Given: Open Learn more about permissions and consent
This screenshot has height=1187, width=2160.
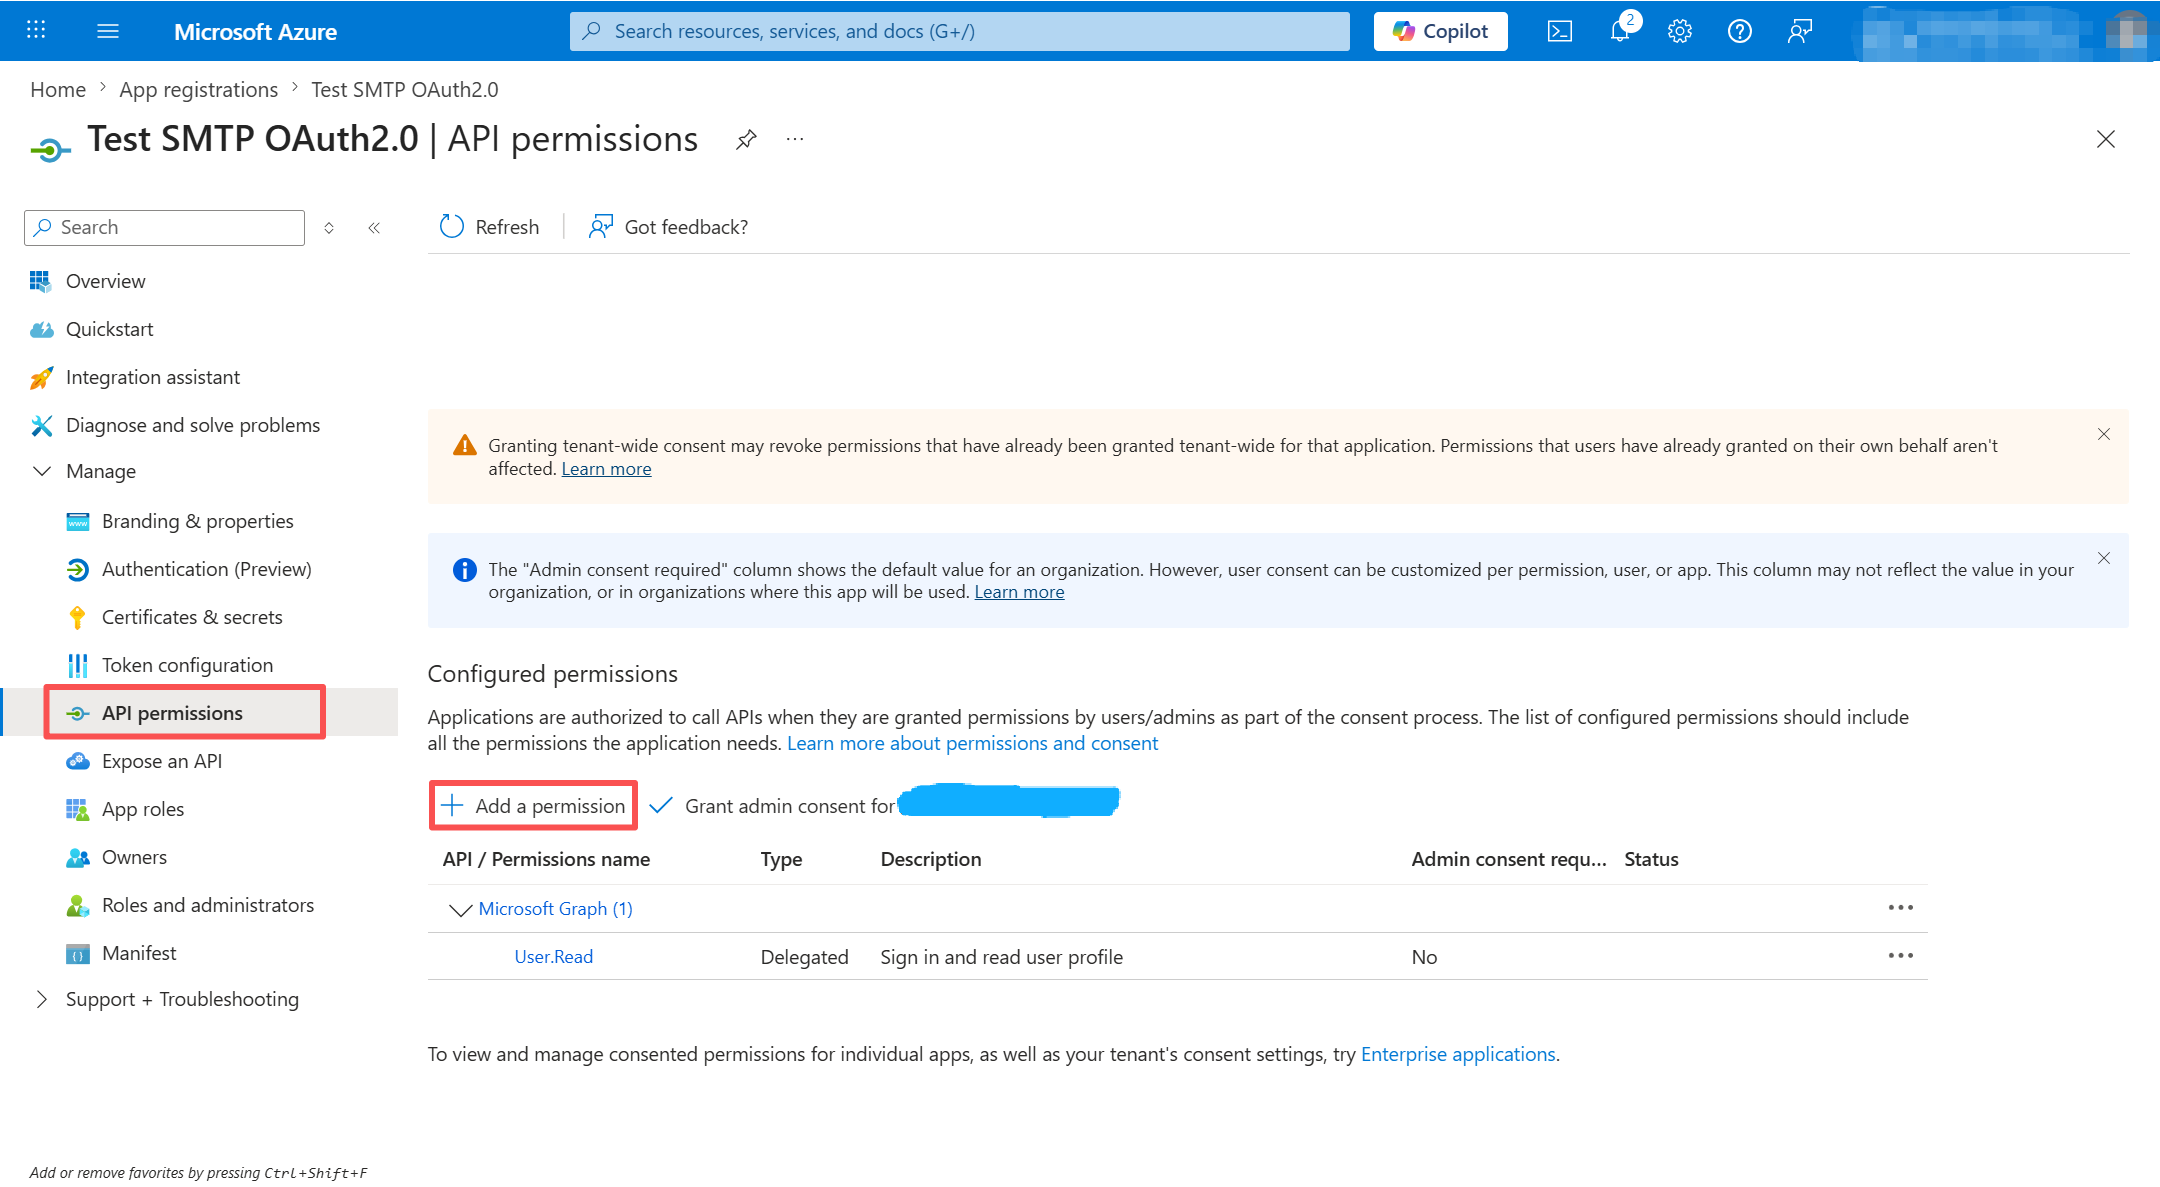Looking at the screenshot, I should pos(972,743).
